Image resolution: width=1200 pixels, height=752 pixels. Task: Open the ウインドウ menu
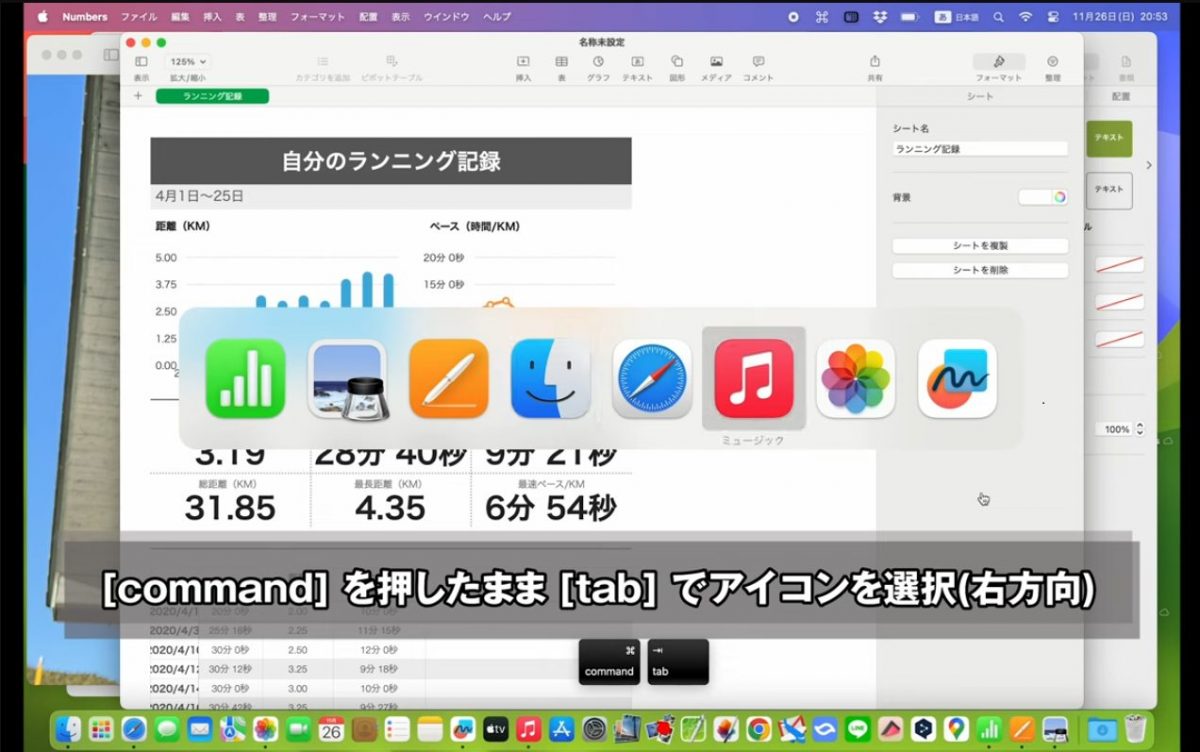(x=446, y=17)
